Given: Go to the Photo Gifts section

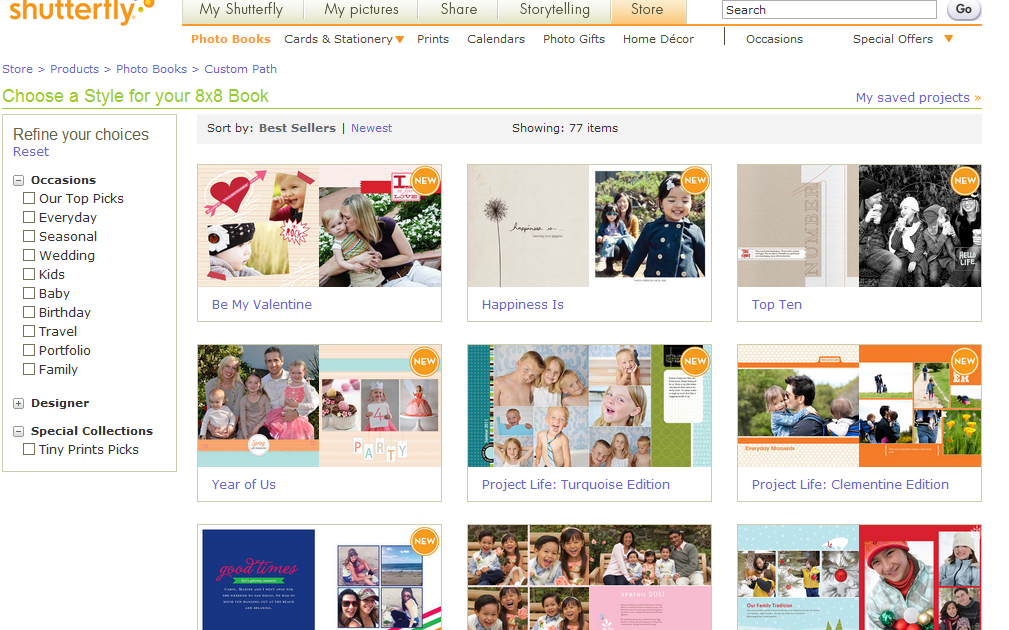Looking at the screenshot, I should point(573,39).
